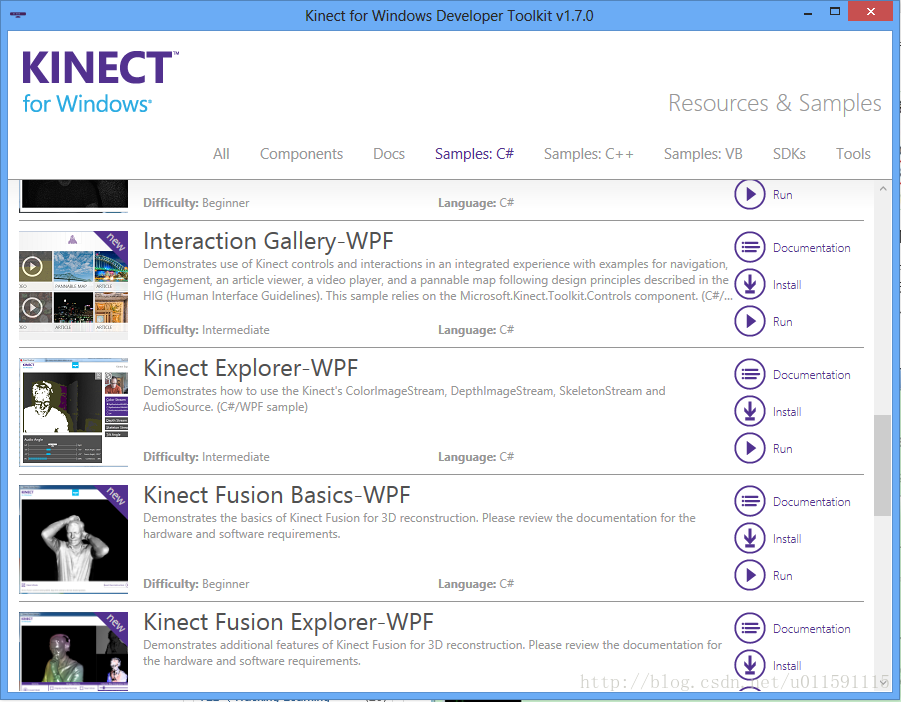
Task: Click Run play icon for Kinect Fusion Basics-WPF
Action: click(749, 574)
